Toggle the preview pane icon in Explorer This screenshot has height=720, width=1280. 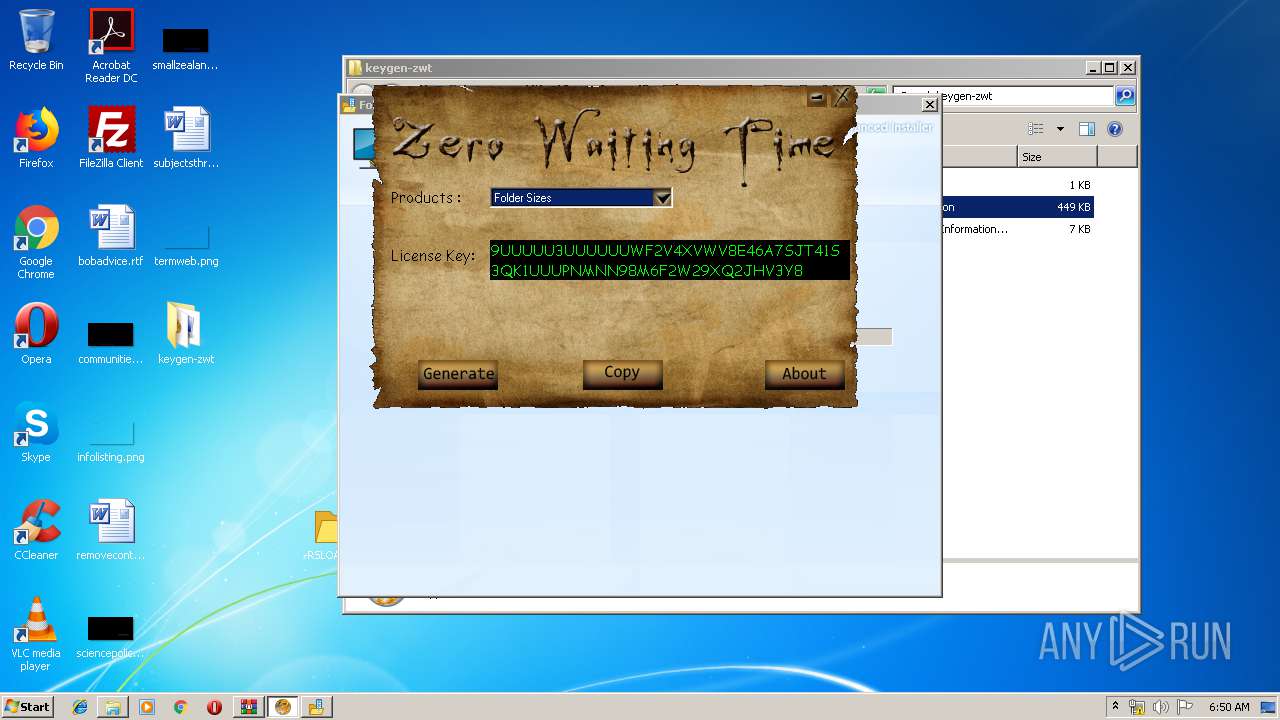click(1087, 129)
